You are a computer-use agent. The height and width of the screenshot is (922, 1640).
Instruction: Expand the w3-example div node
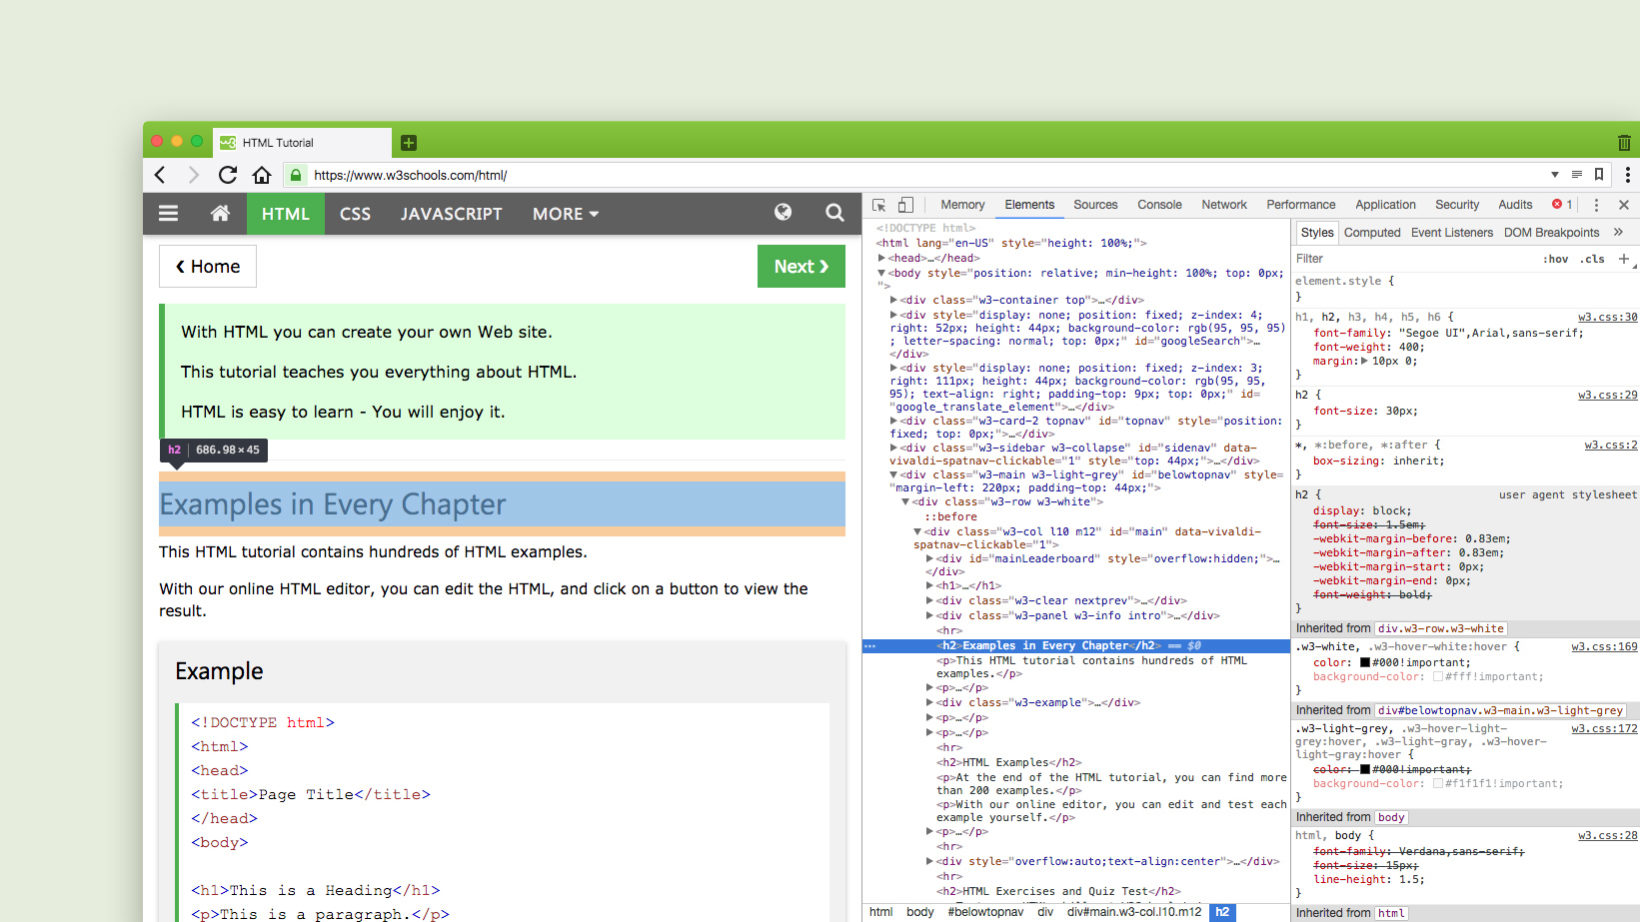click(x=930, y=703)
